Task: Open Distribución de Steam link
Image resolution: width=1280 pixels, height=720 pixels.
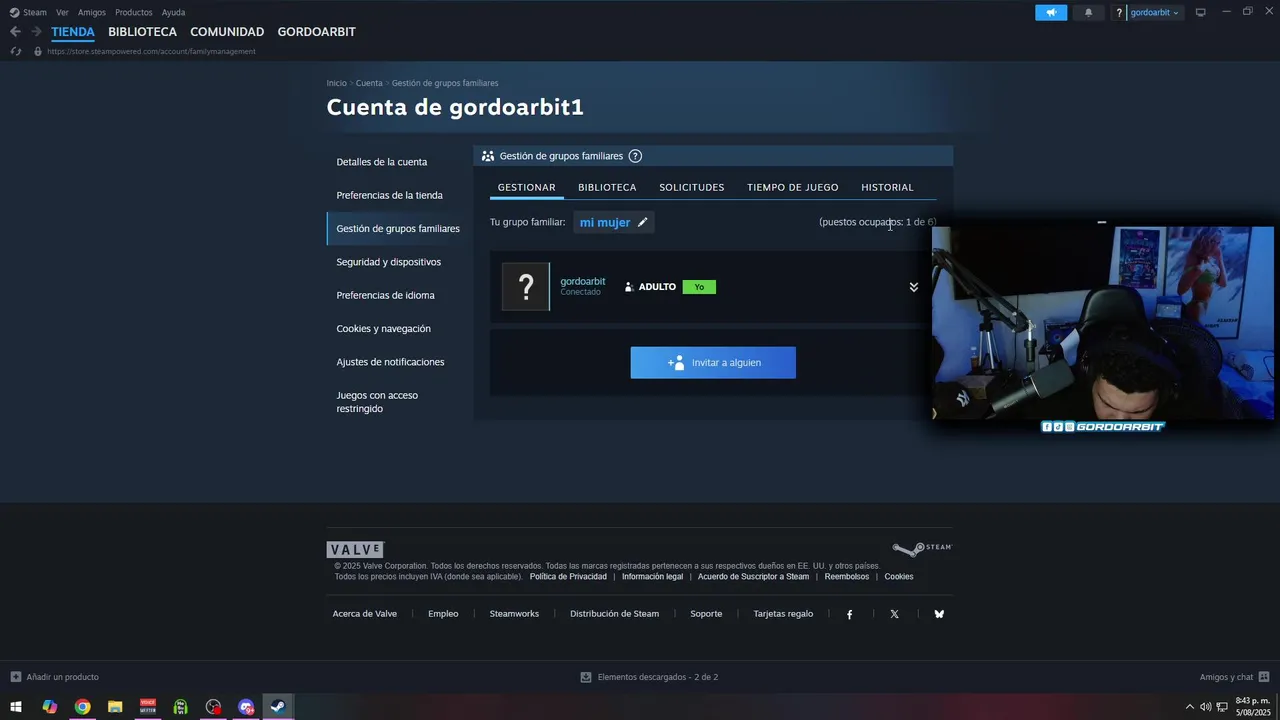Action: click(x=614, y=614)
